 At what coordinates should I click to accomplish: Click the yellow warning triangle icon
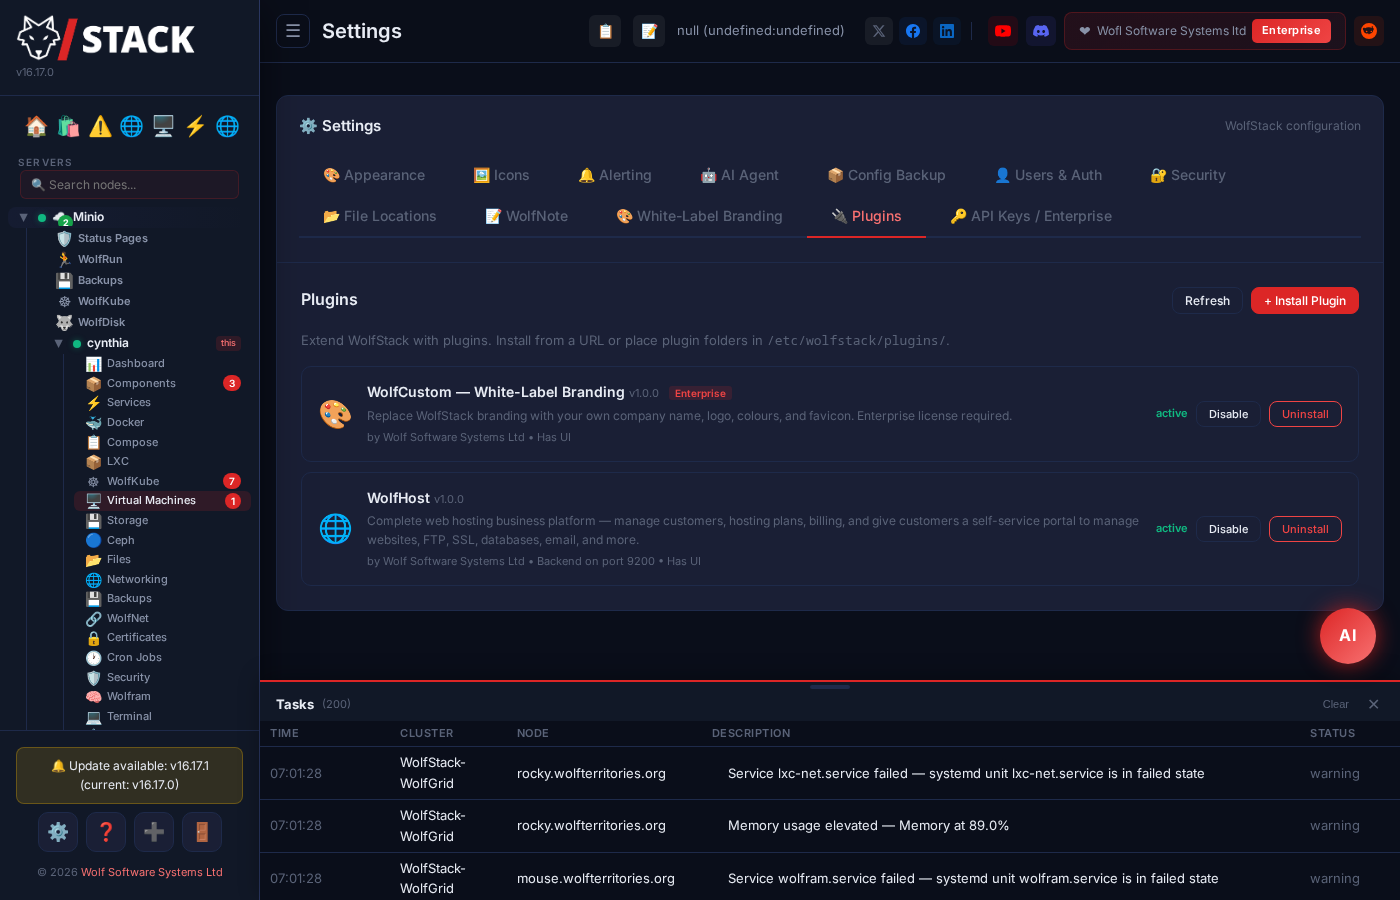[x=100, y=126]
